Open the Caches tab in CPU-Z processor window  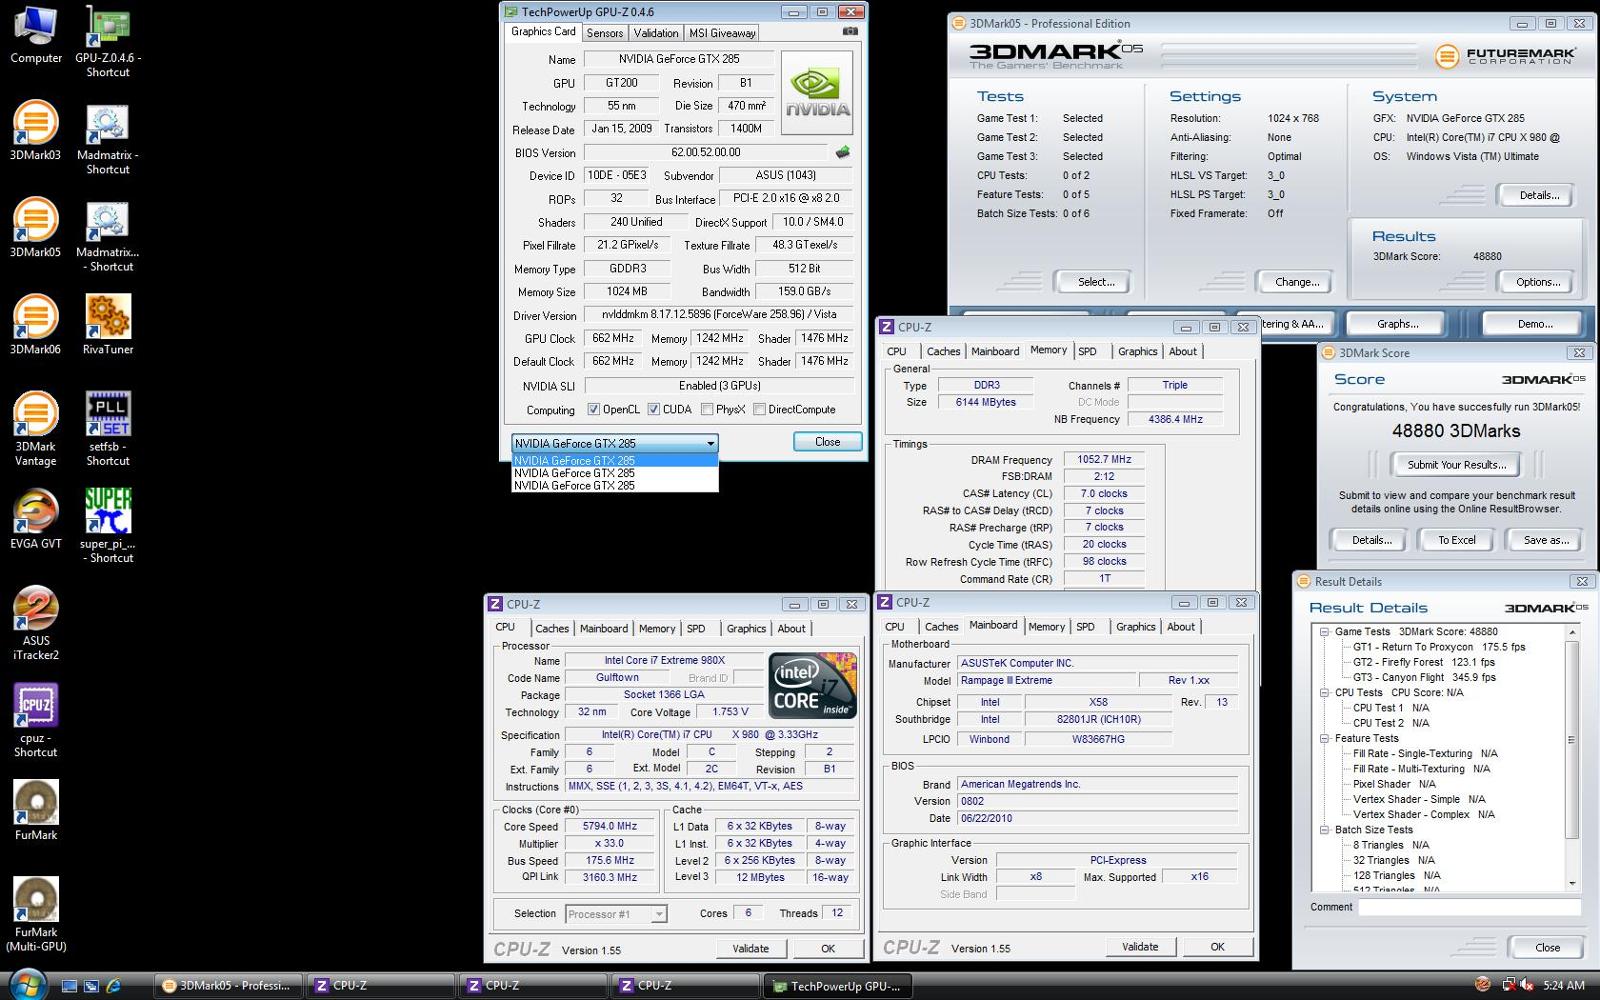coord(552,629)
